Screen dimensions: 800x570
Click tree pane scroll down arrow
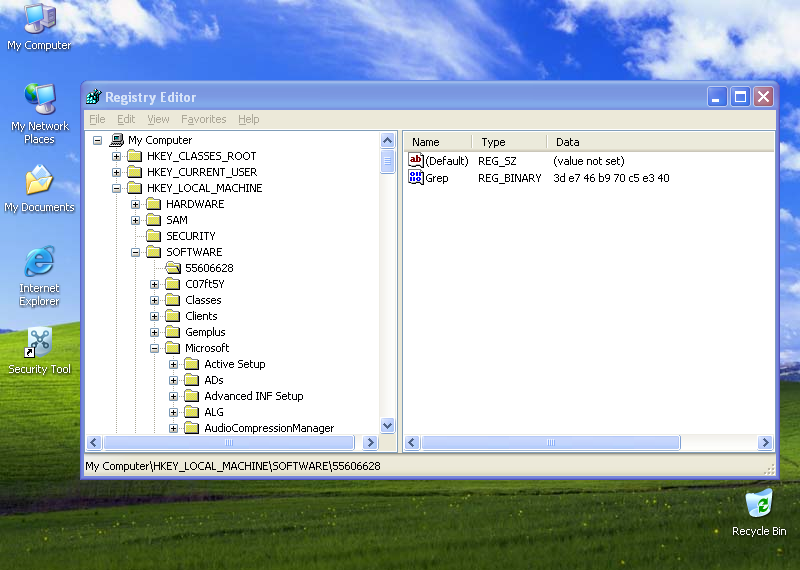[388, 425]
